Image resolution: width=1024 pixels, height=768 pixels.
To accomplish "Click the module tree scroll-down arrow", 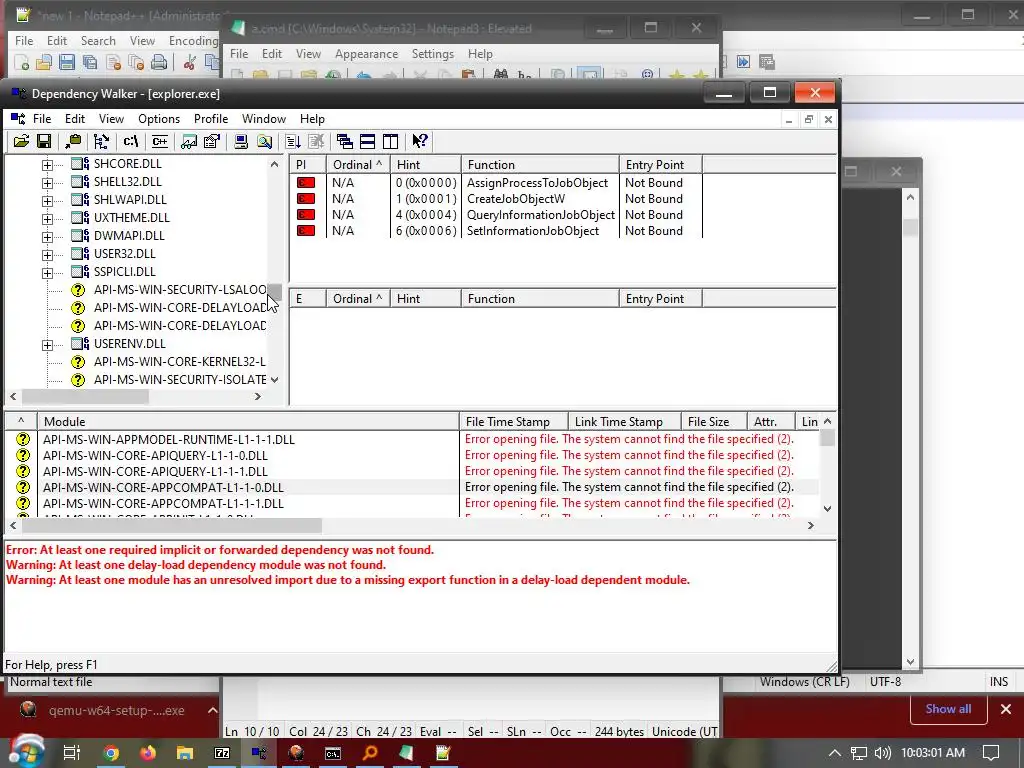I will tap(274, 379).
